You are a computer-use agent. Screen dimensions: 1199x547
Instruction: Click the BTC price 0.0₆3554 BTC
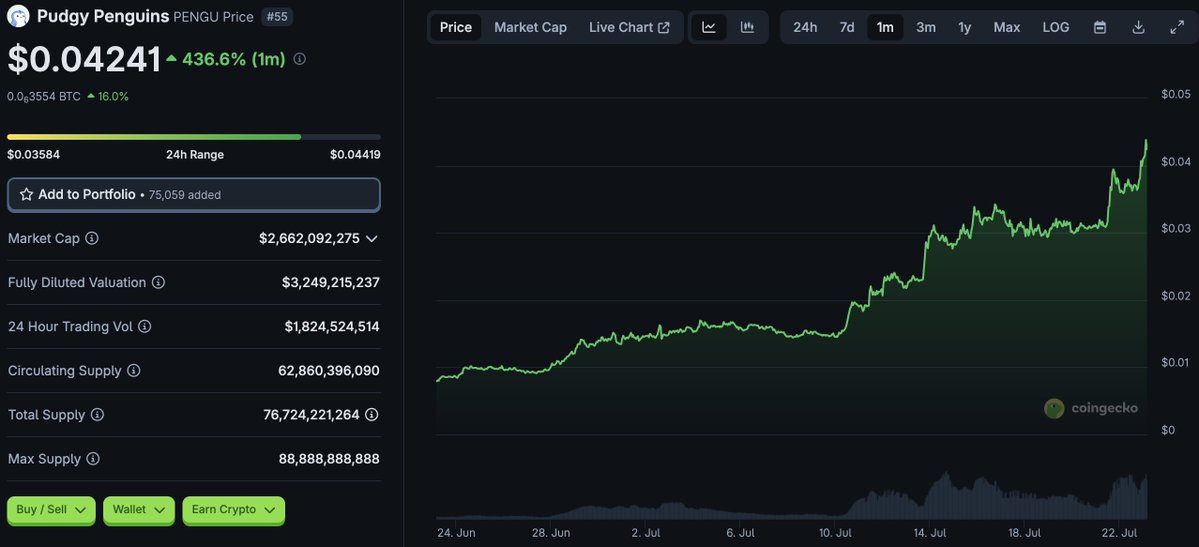44,97
